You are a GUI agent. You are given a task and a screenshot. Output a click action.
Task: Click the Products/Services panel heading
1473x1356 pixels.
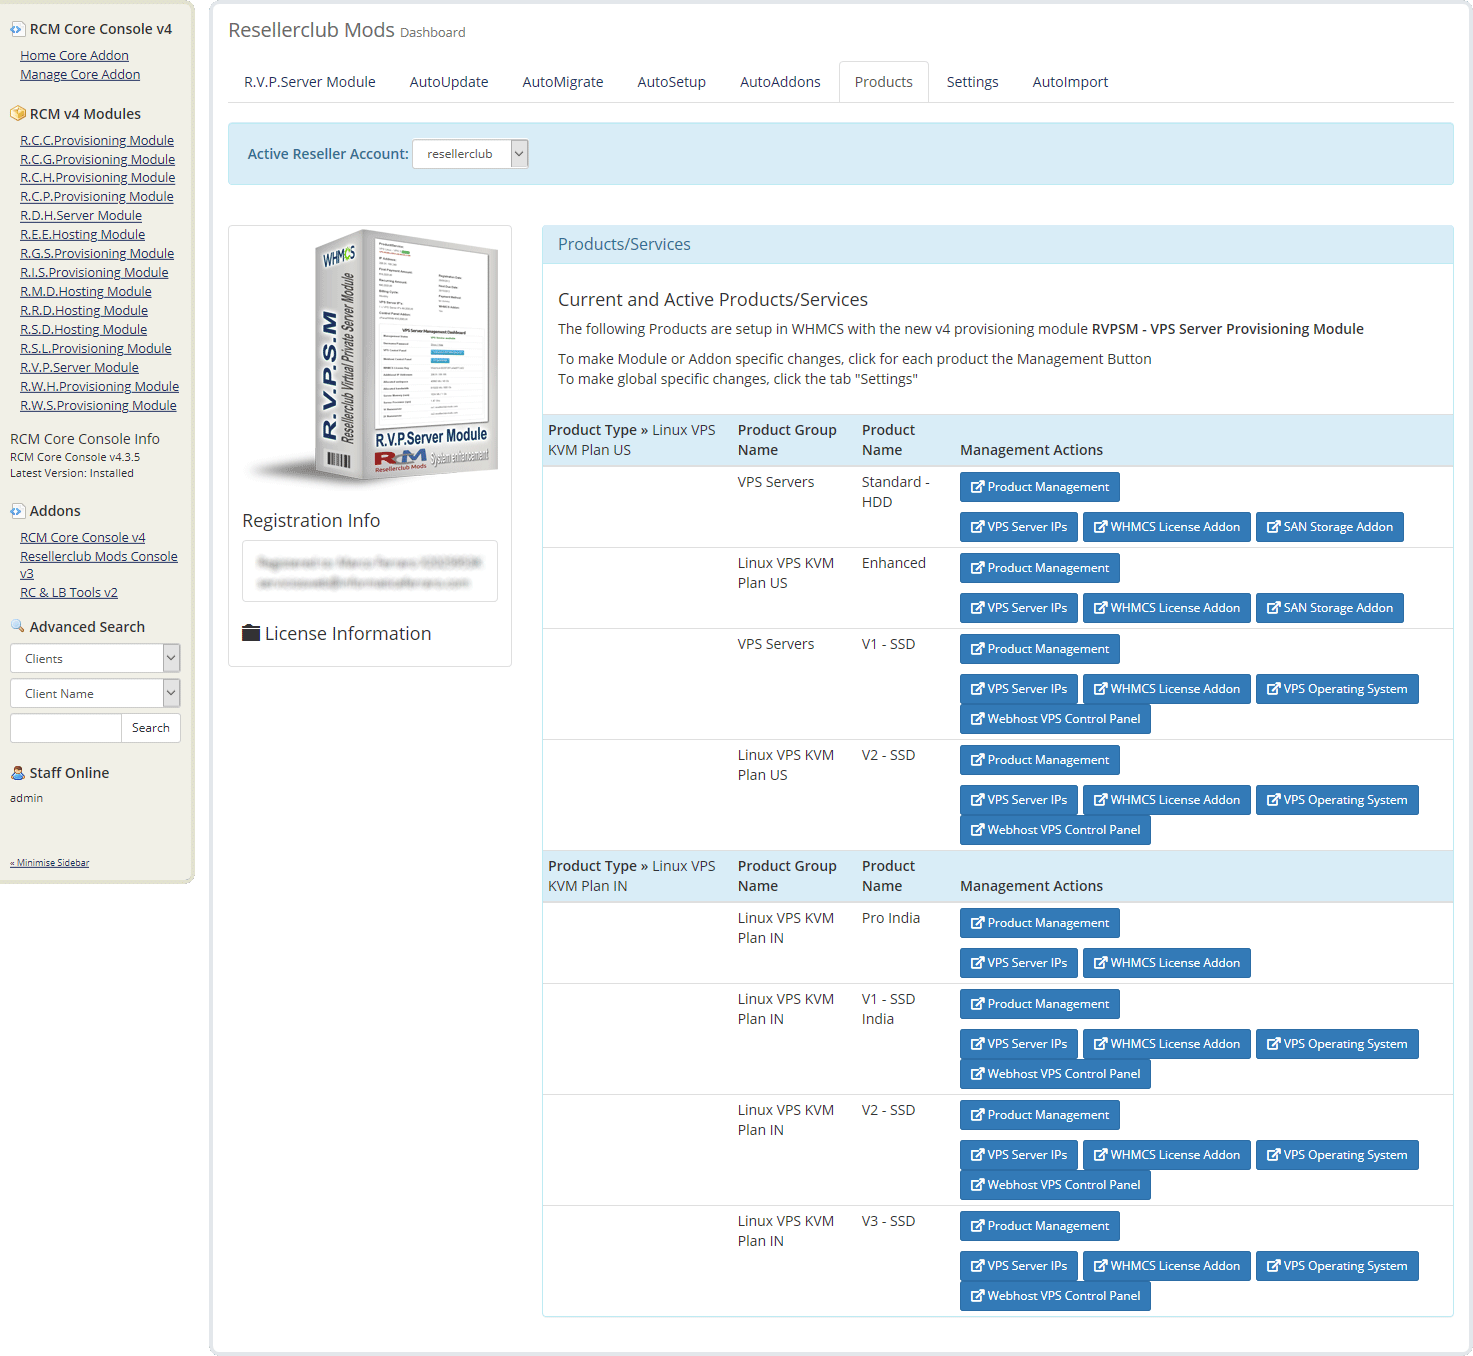tap(624, 244)
